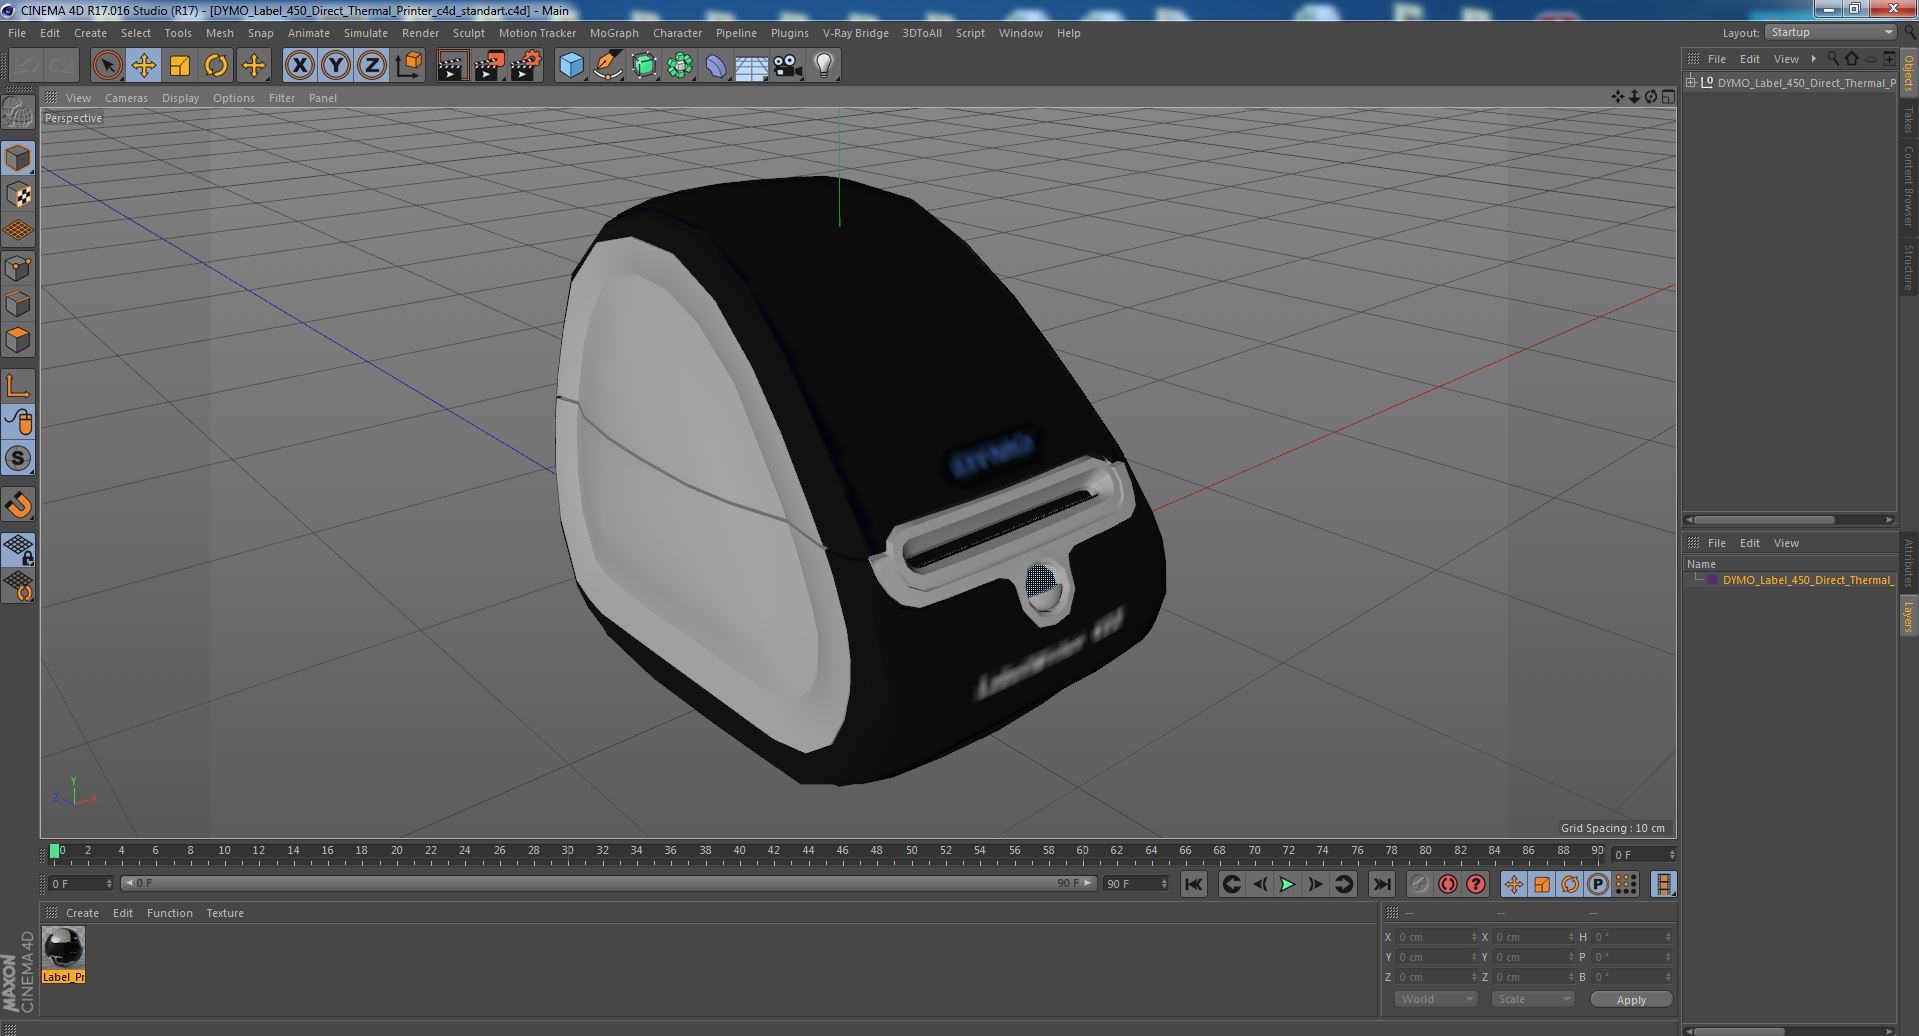Open the timeline dope sheet icon
Screen dimensions: 1919x1036
pyautogui.click(x=1662, y=884)
